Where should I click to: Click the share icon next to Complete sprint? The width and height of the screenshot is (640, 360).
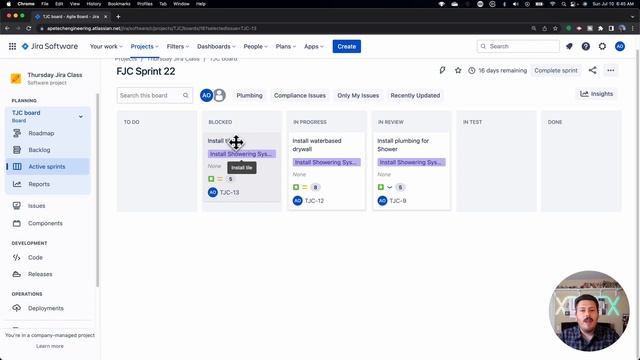(592, 70)
